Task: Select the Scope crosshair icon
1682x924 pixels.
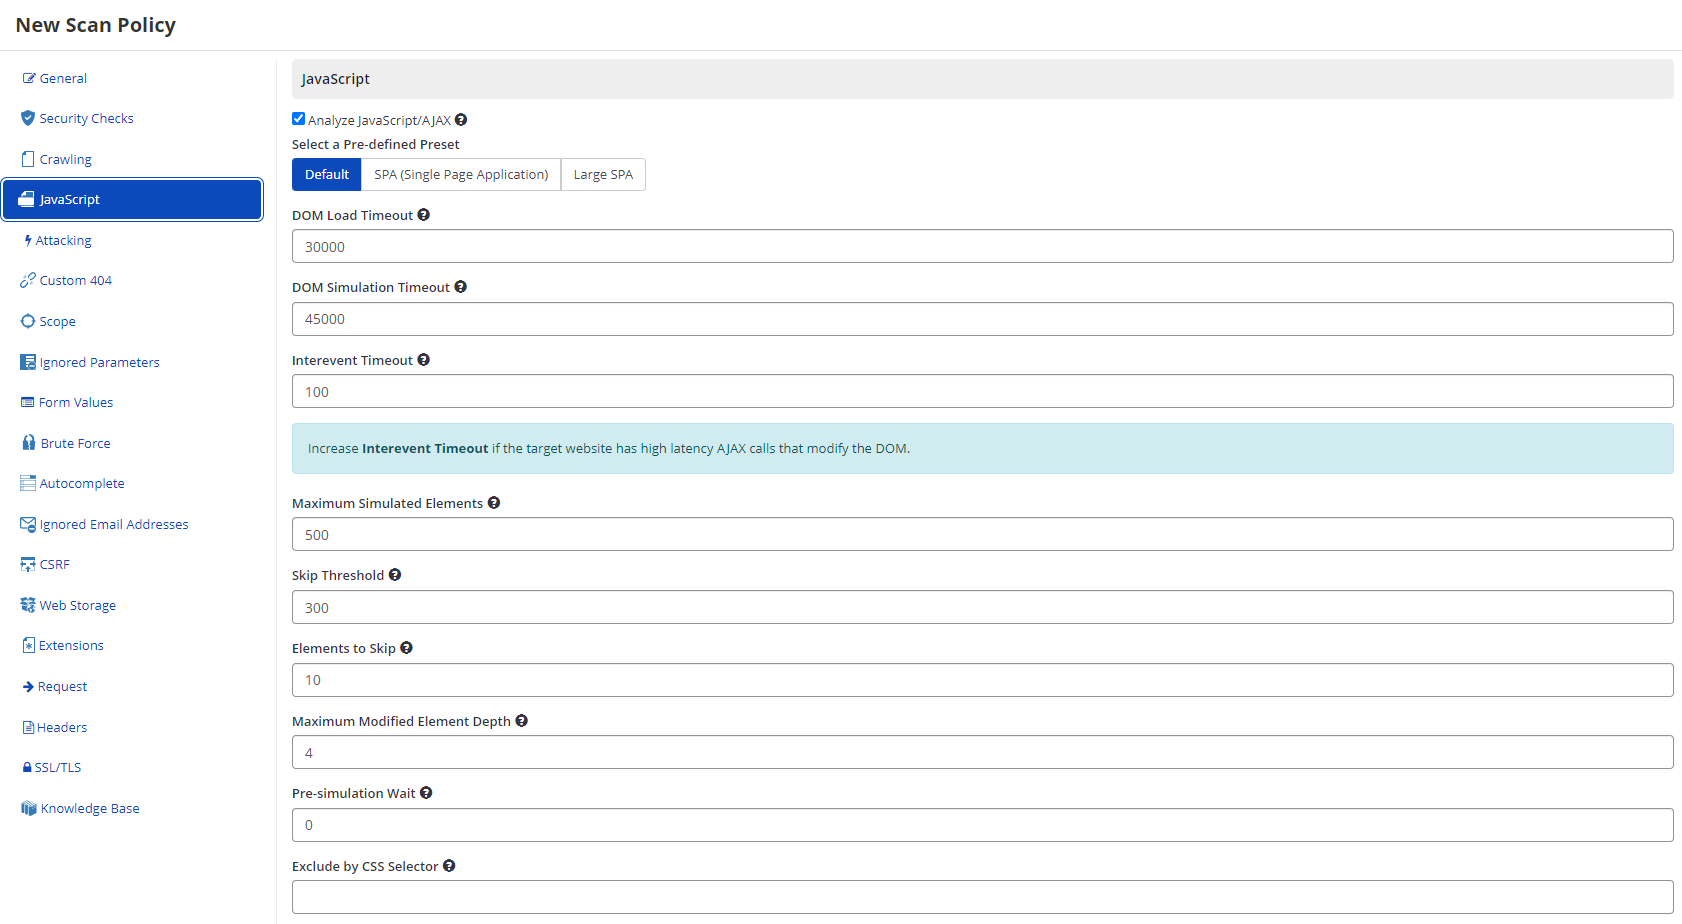Action: 27,320
